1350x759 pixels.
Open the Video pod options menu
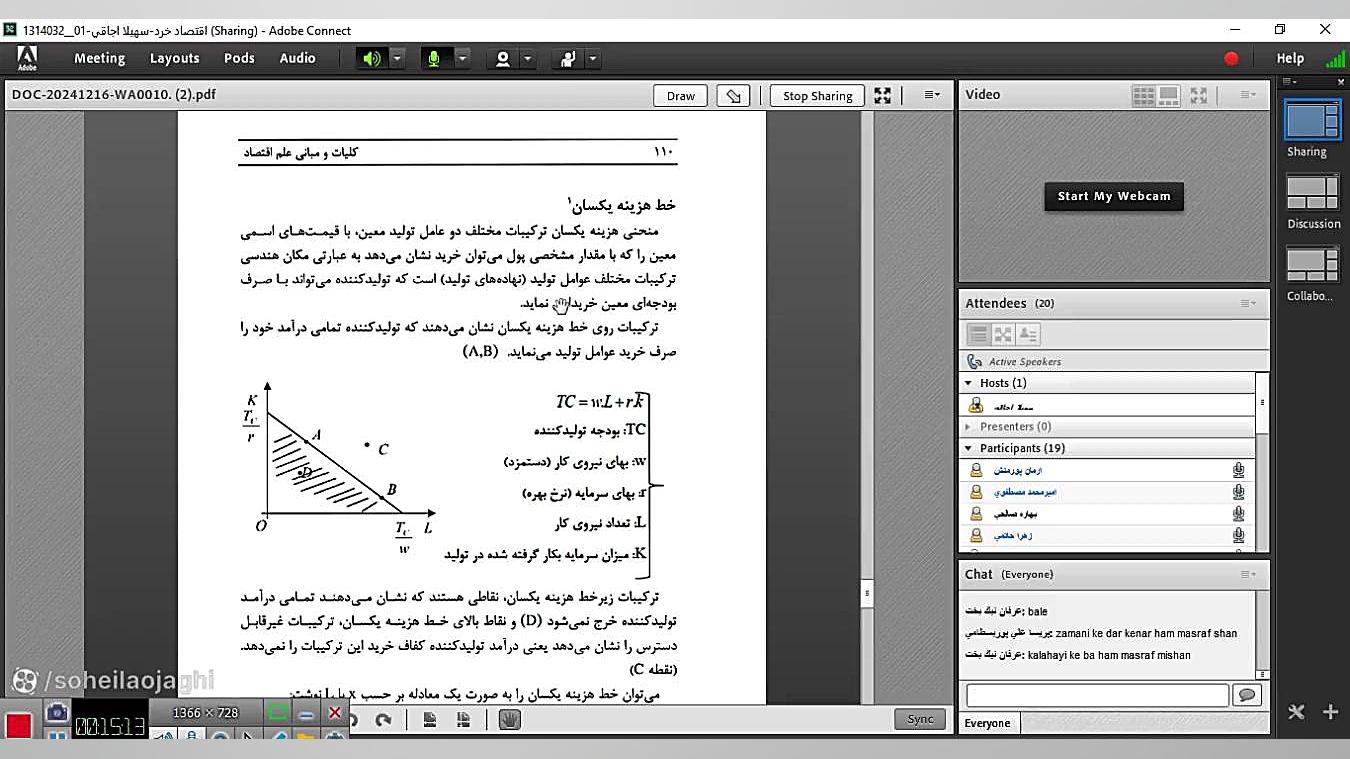pos(1248,95)
